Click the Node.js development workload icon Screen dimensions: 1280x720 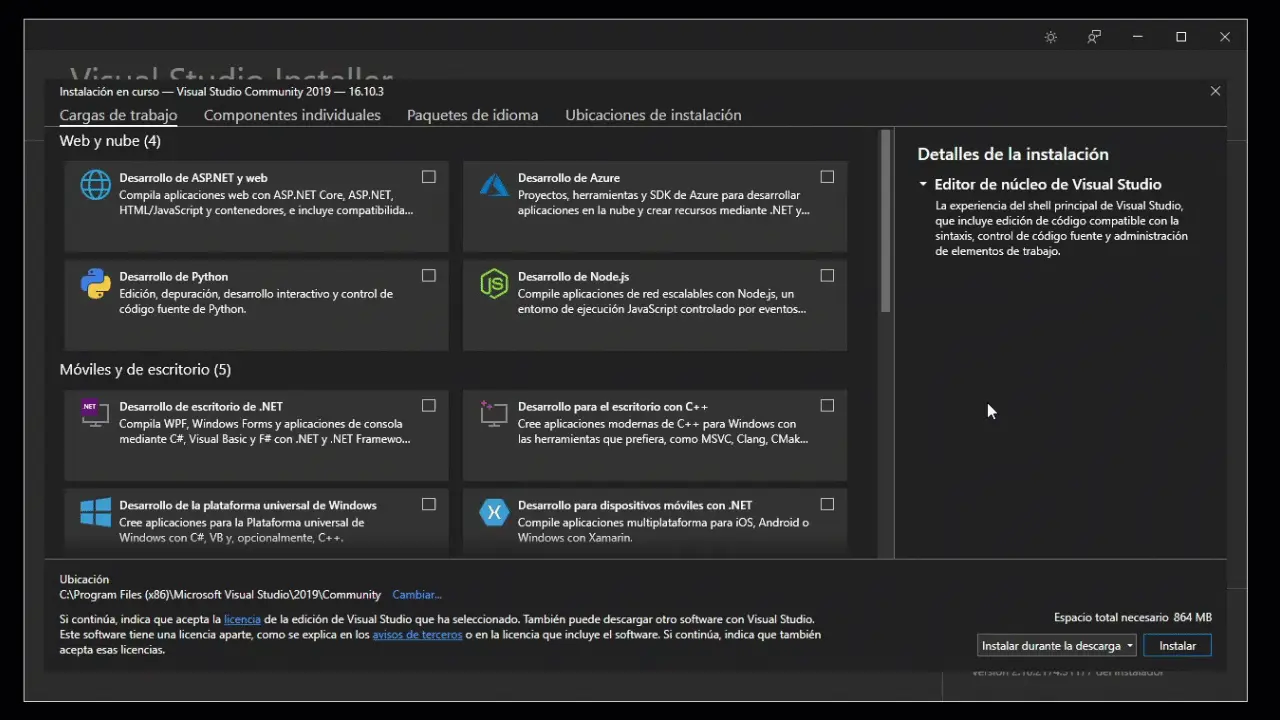494,284
